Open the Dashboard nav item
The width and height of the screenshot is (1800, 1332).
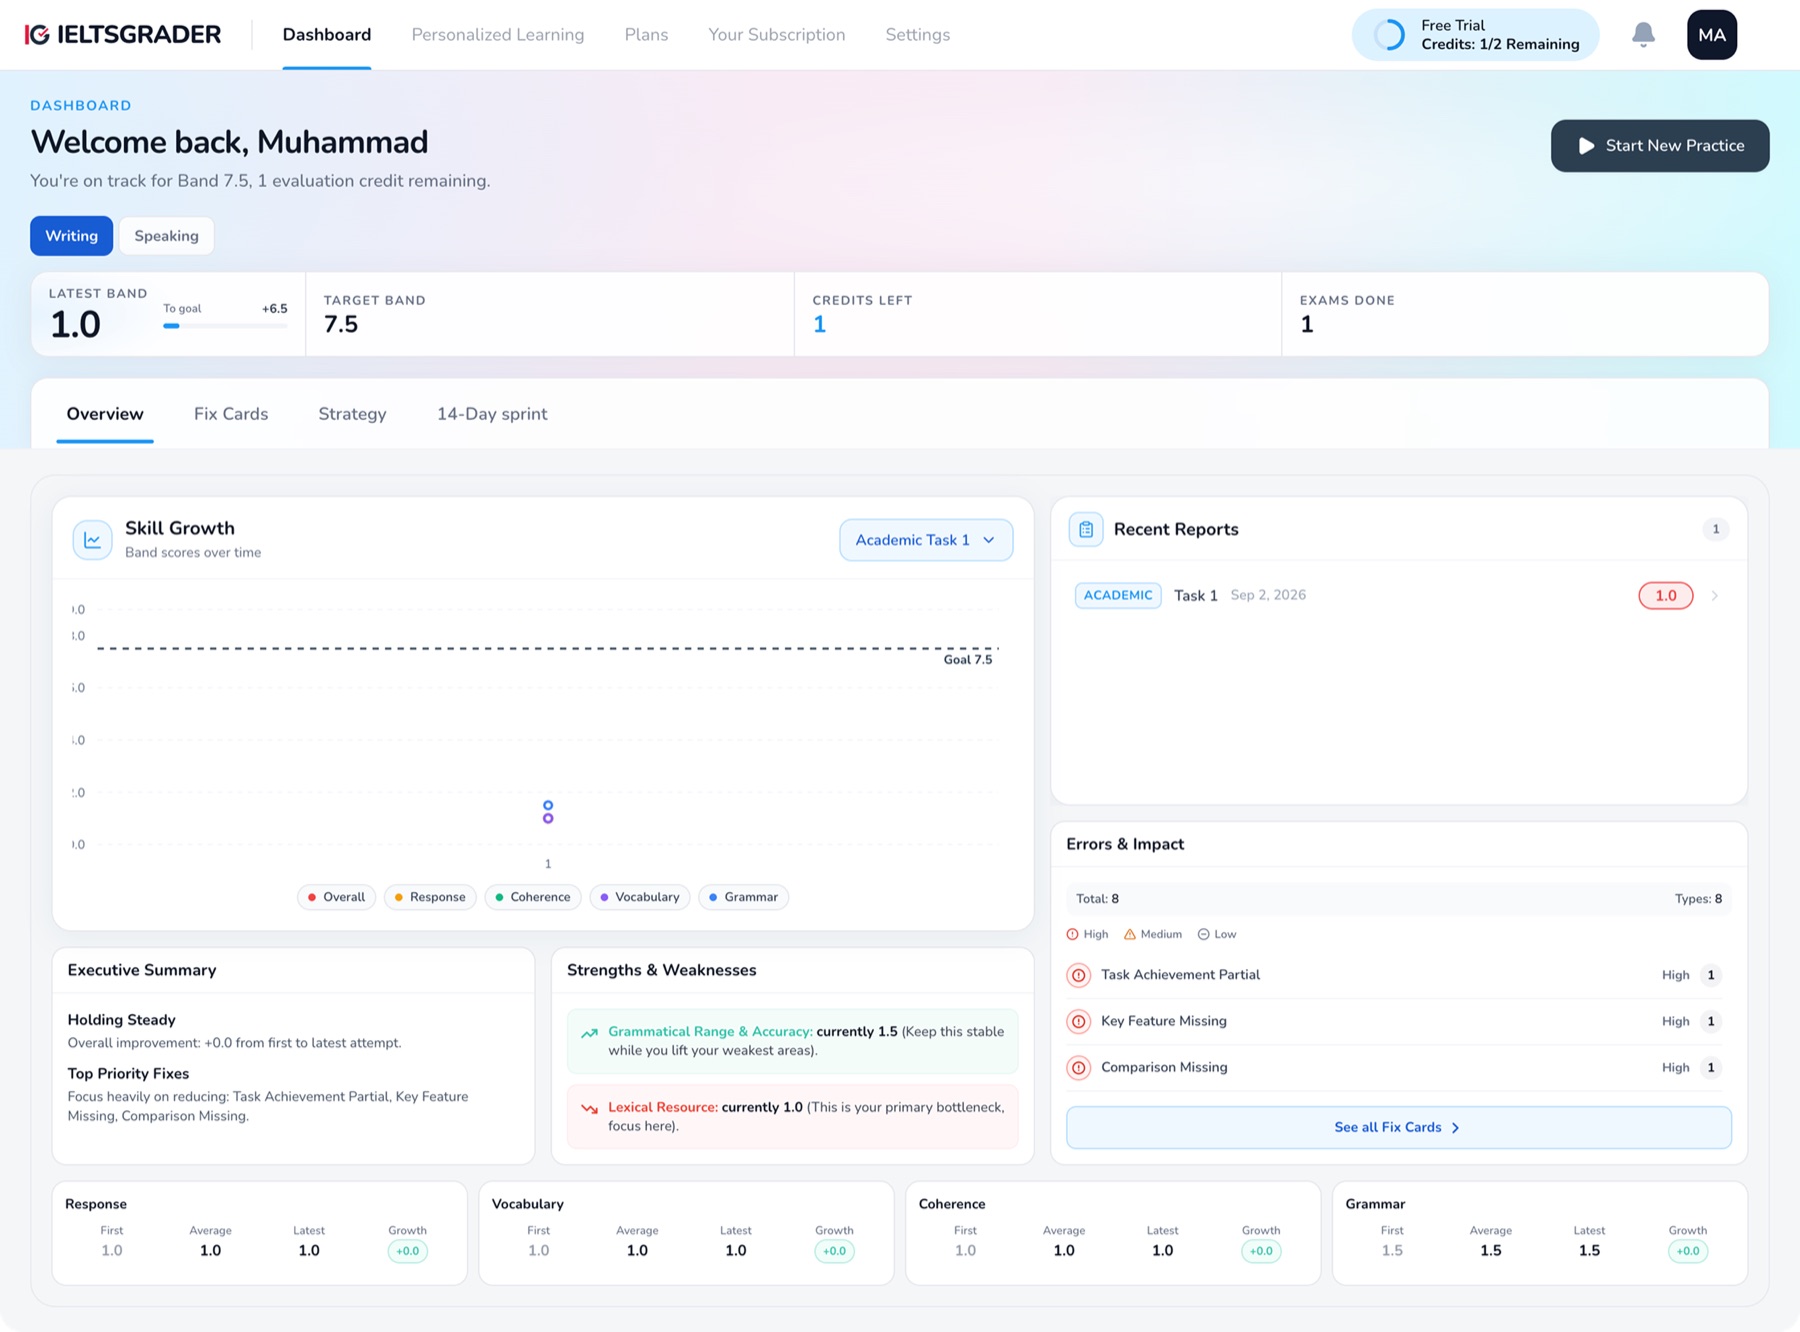[327, 35]
